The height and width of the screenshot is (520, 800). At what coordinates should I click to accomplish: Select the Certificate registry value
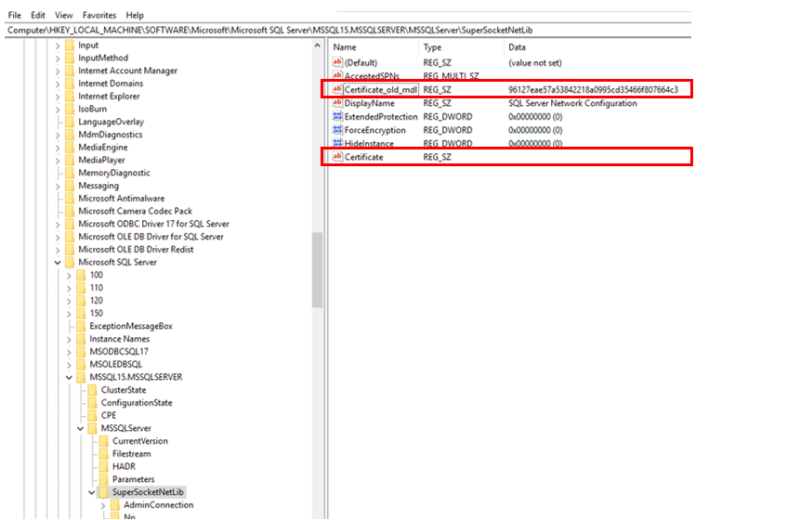[x=365, y=157]
